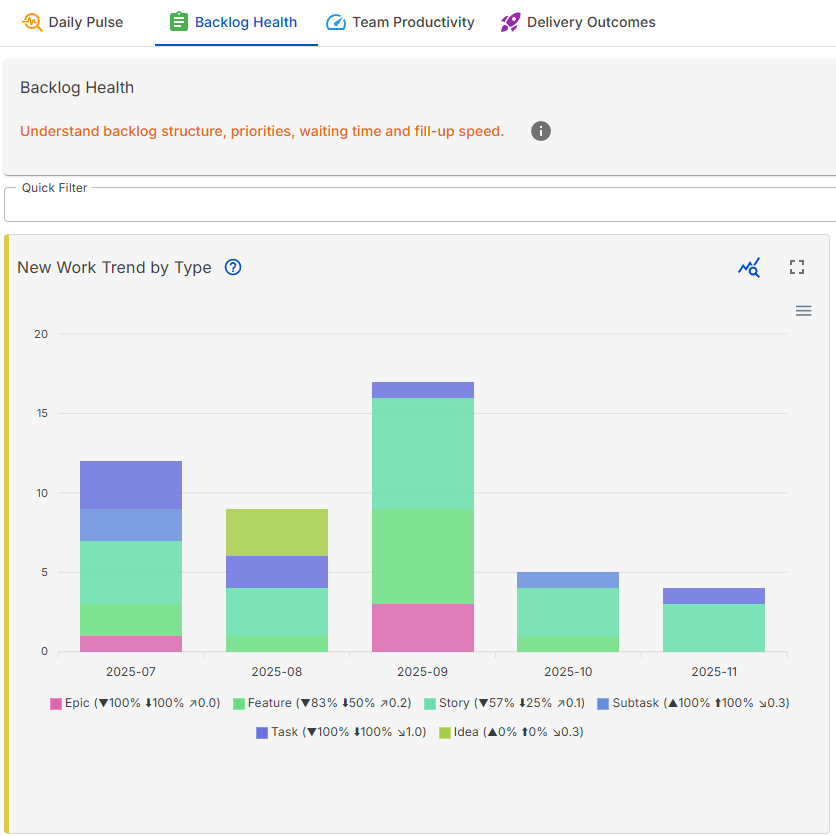Switch to the Team Productivity tab

[413, 22]
